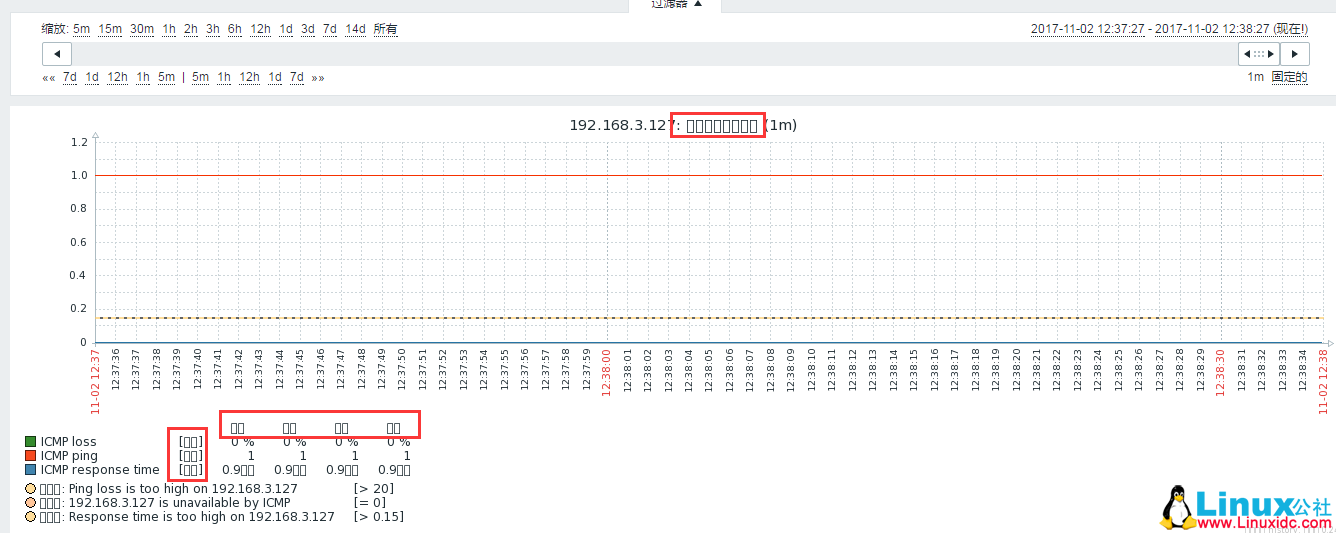Zoom to 1h period
The width and height of the screenshot is (1336, 533).
(x=169, y=29)
